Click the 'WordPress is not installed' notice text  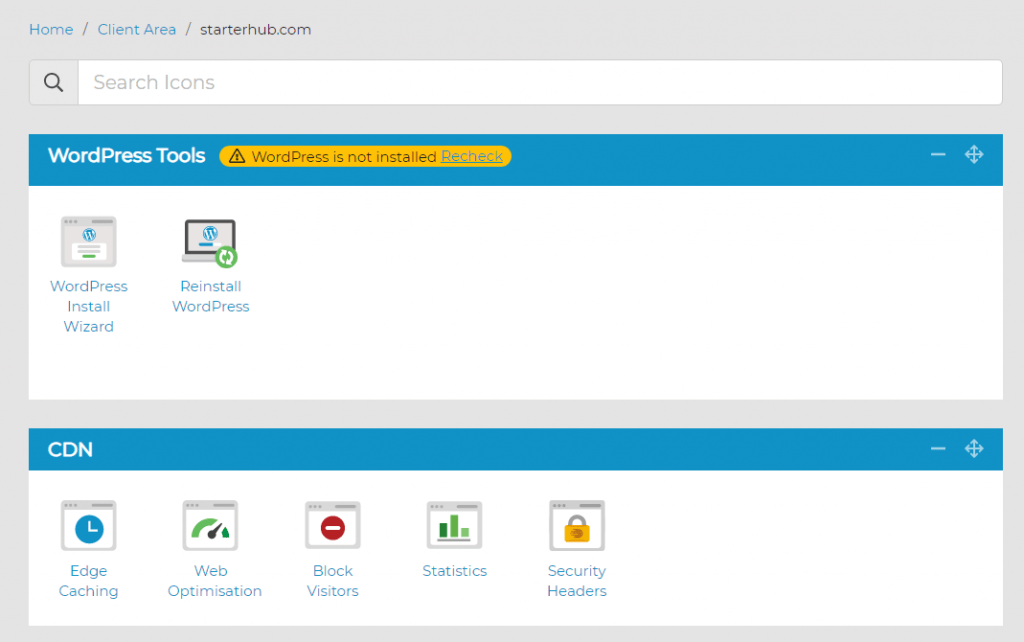pyautogui.click(x=344, y=157)
